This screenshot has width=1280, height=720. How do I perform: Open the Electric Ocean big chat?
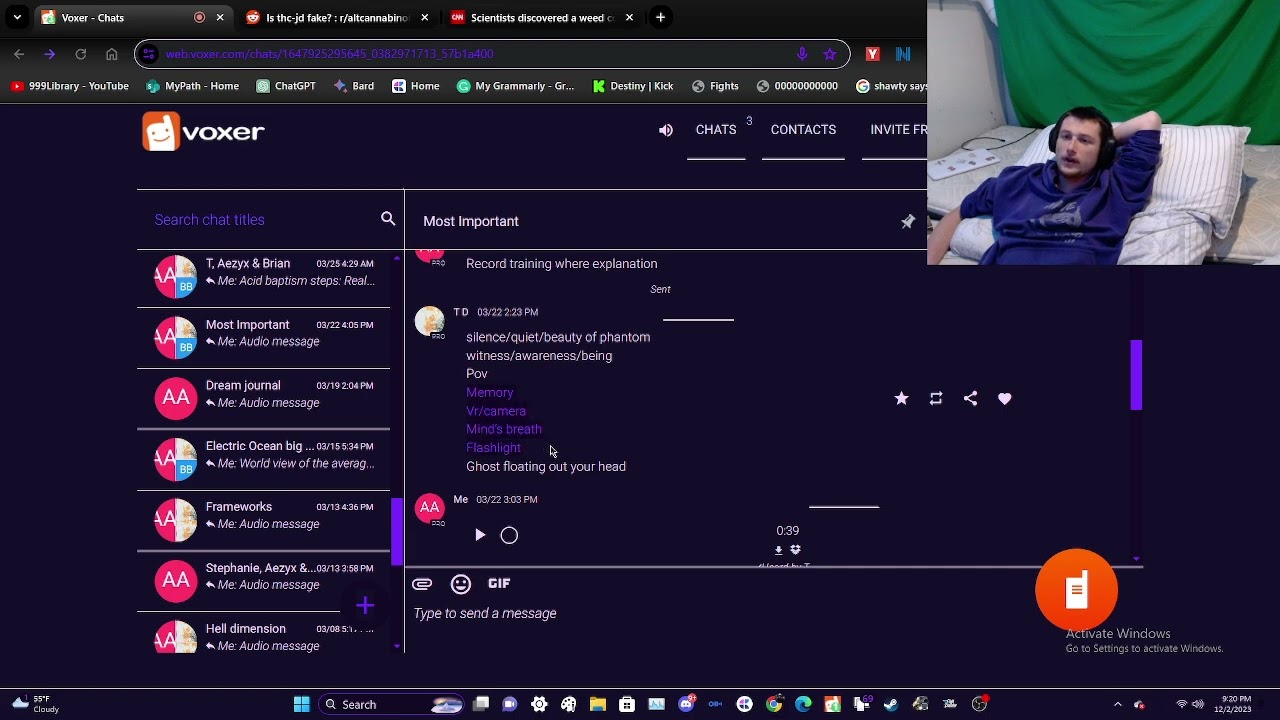264,459
